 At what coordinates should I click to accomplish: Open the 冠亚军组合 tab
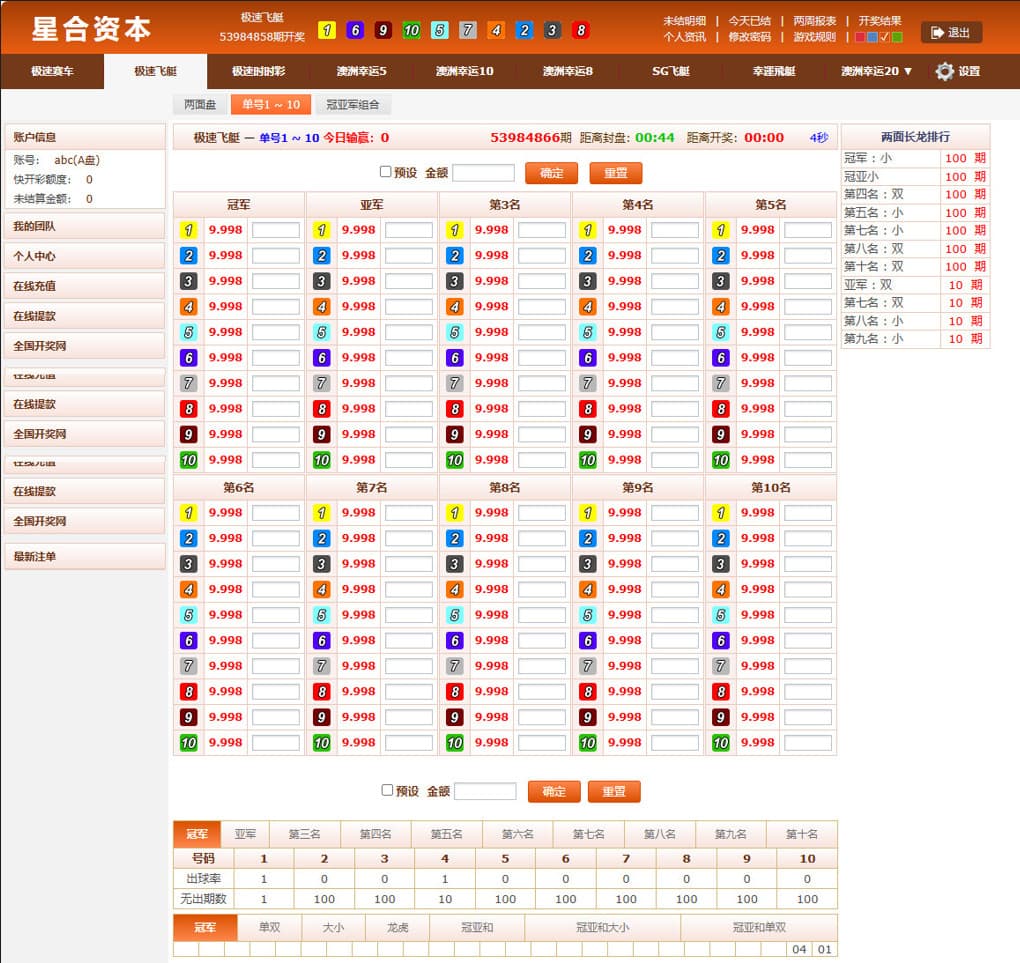pyautogui.click(x=353, y=104)
